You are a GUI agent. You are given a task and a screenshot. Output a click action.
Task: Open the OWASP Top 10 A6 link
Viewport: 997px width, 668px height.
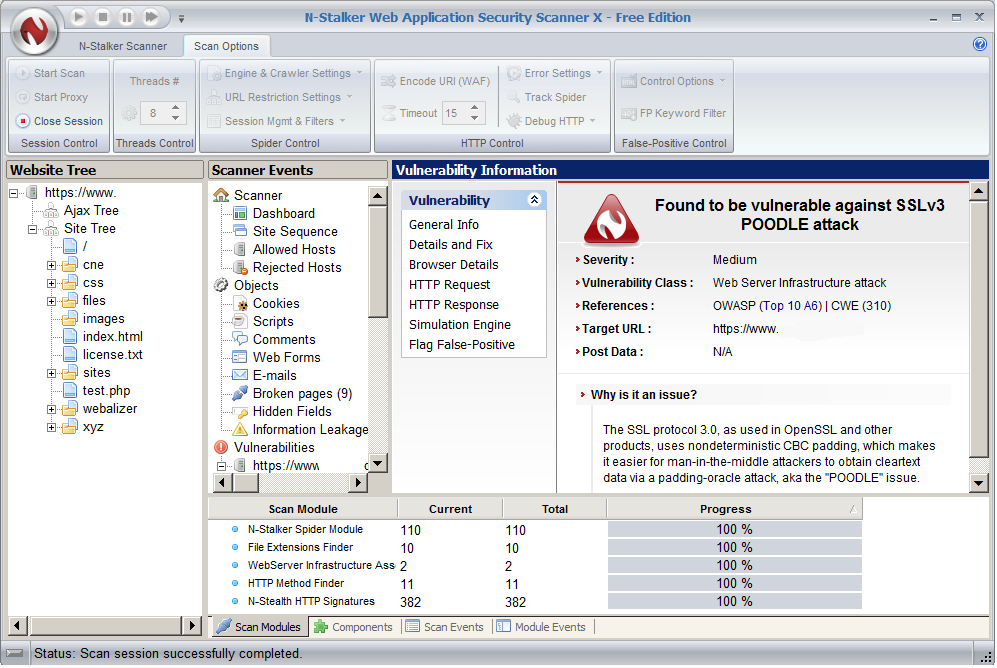[x=791, y=306]
